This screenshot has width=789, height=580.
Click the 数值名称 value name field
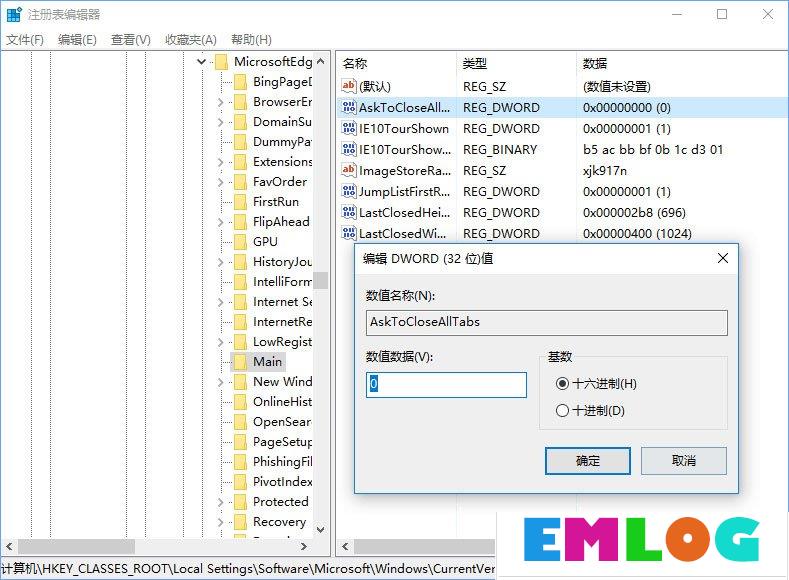click(546, 322)
